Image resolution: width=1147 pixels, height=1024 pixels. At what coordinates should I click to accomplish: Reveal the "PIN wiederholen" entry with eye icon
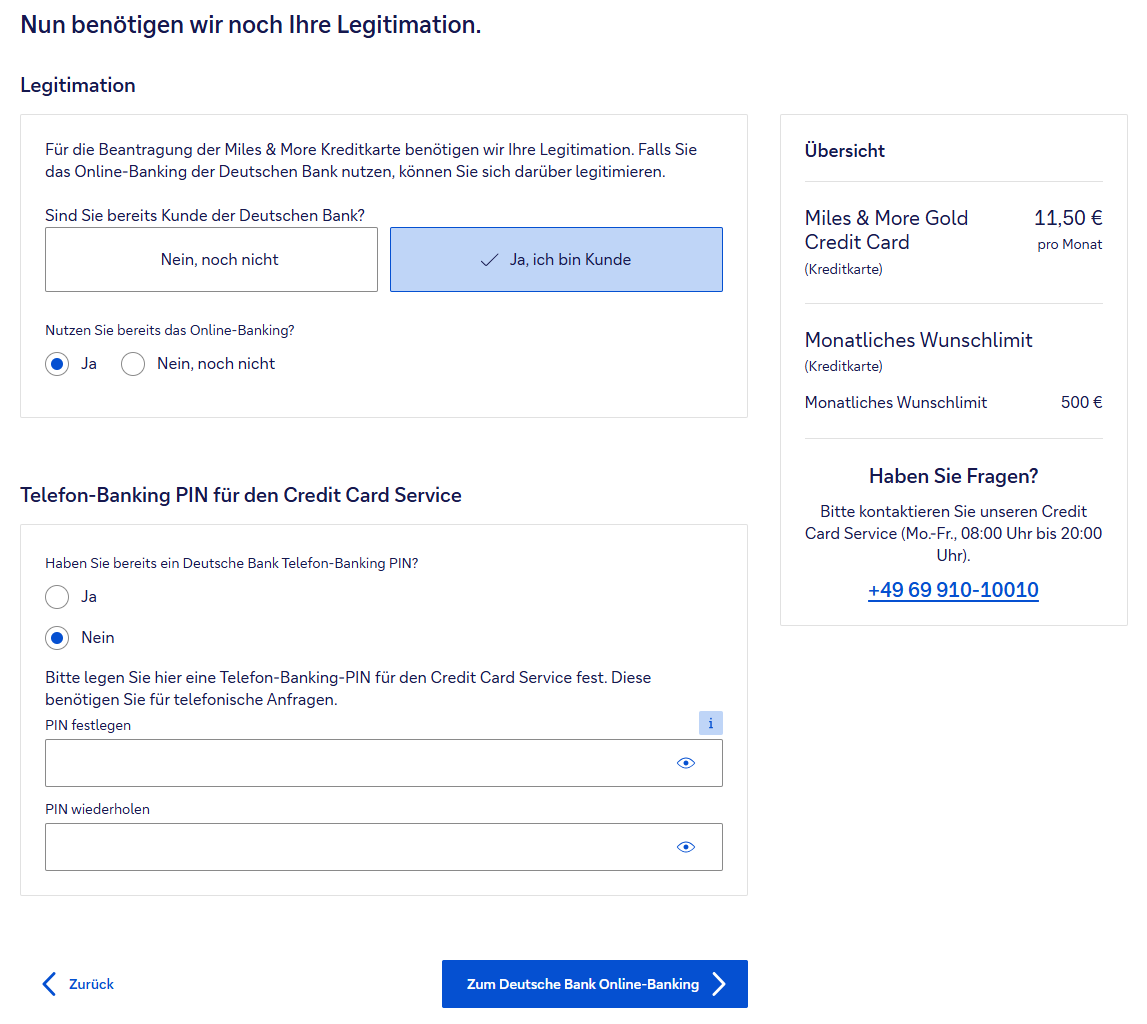[685, 847]
